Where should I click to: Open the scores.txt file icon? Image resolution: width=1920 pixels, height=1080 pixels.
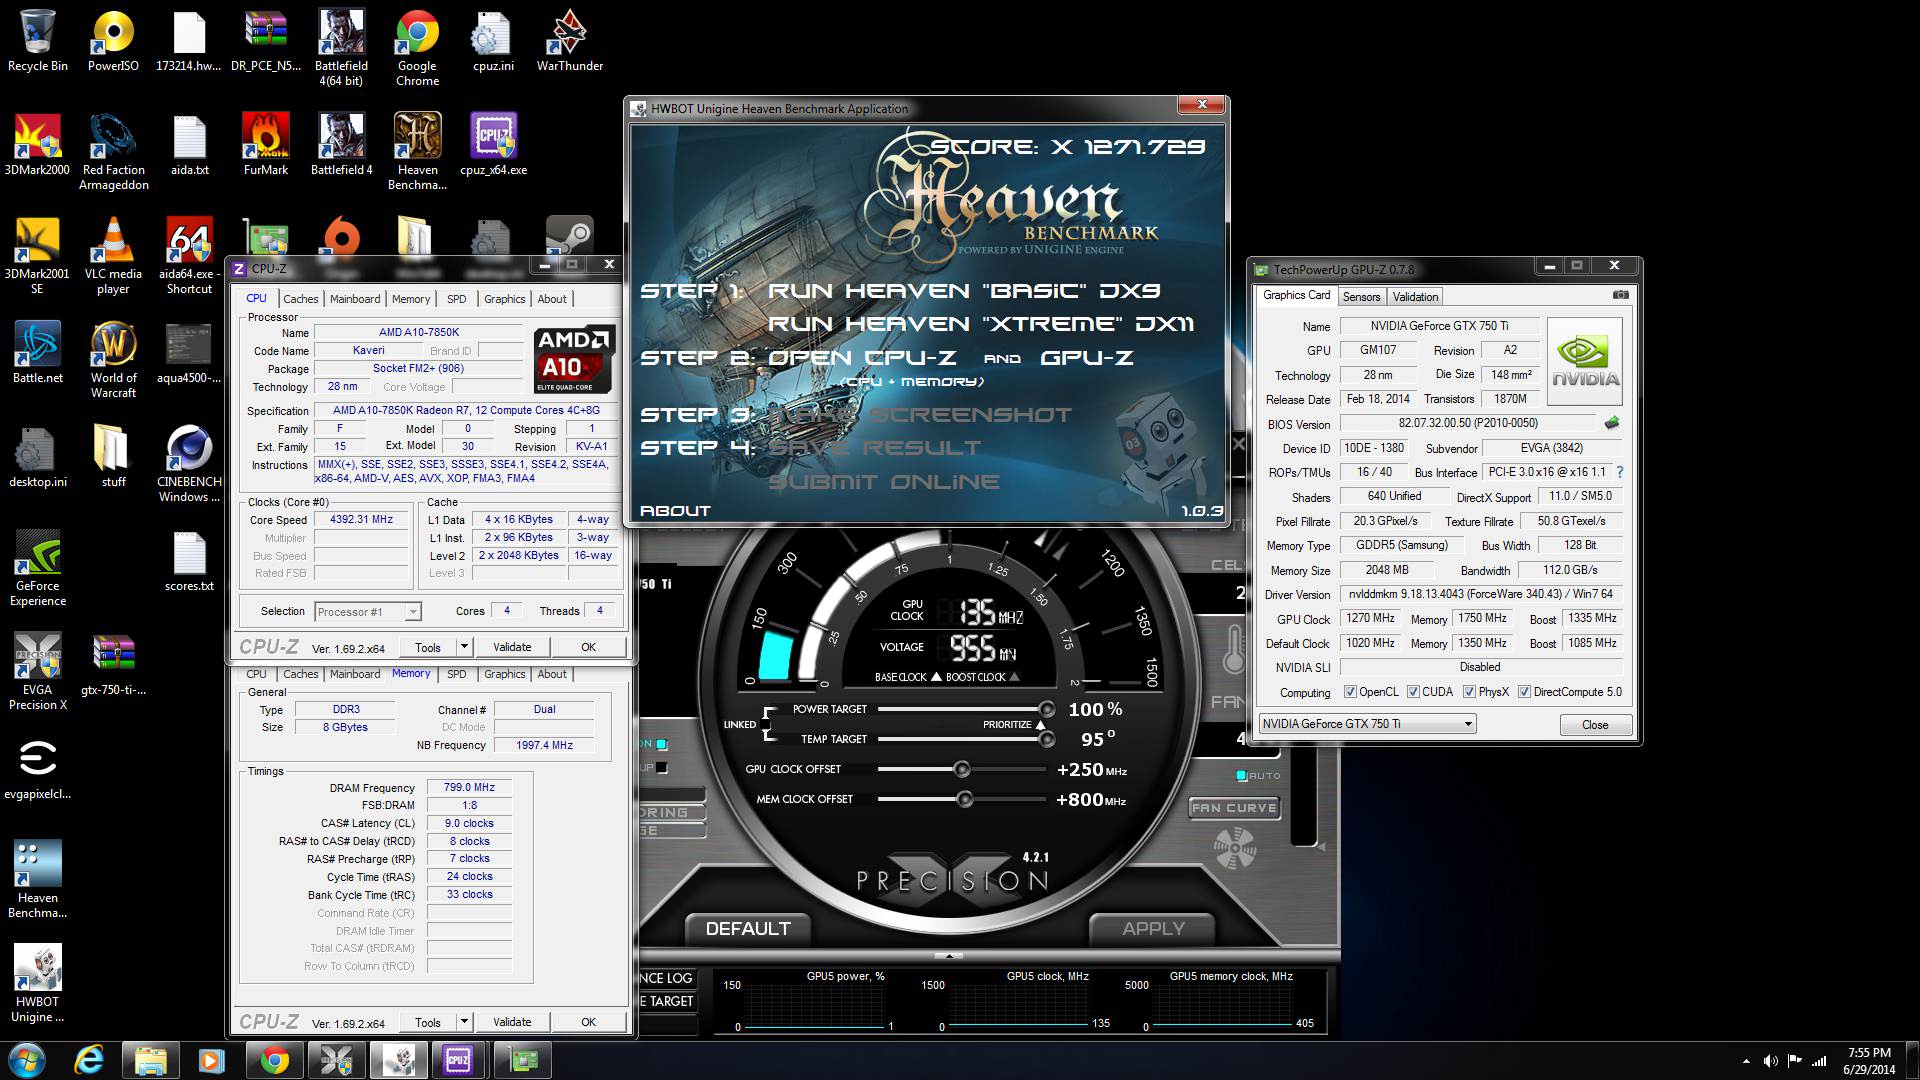pyautogui.click(x=189, y=560)
